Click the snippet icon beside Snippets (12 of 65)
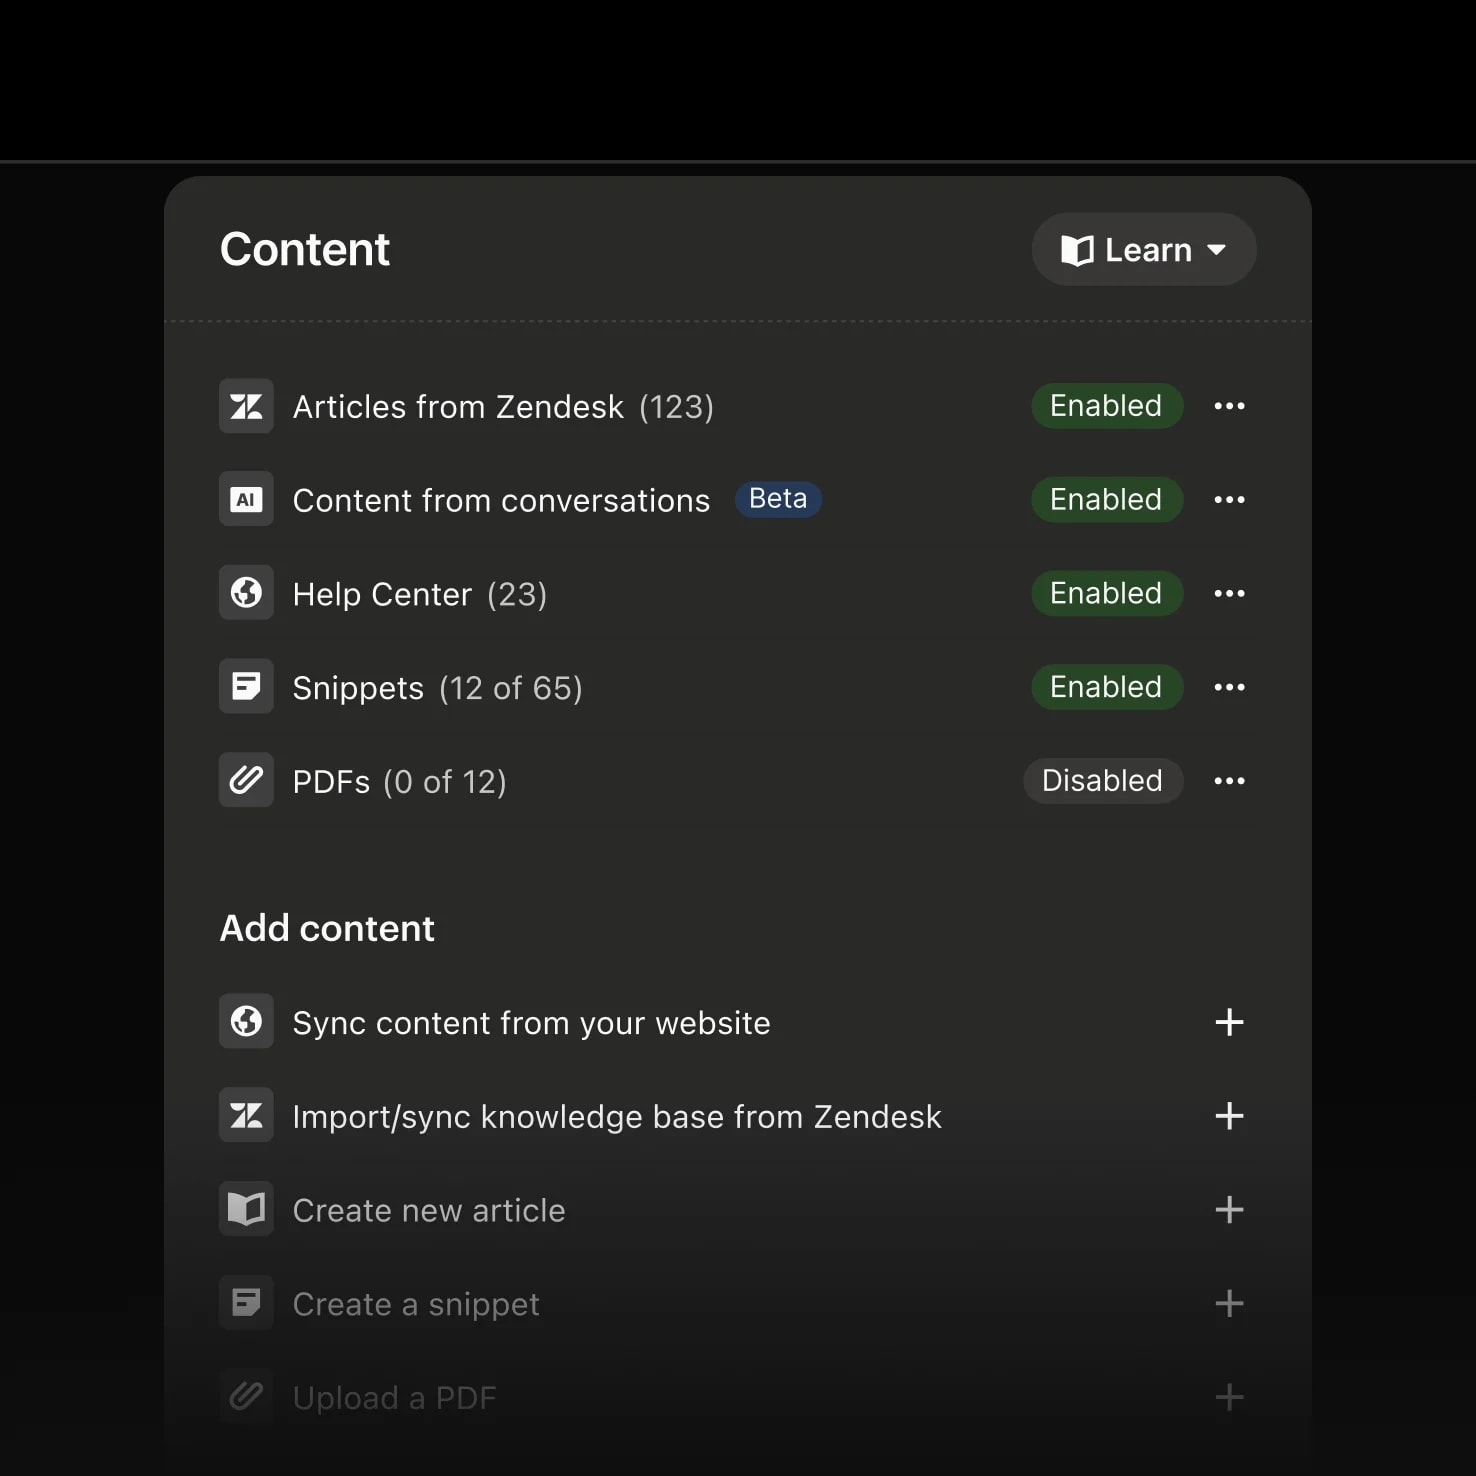Viewport: 1476px width, 1476px height. click(x=246, y=687)
